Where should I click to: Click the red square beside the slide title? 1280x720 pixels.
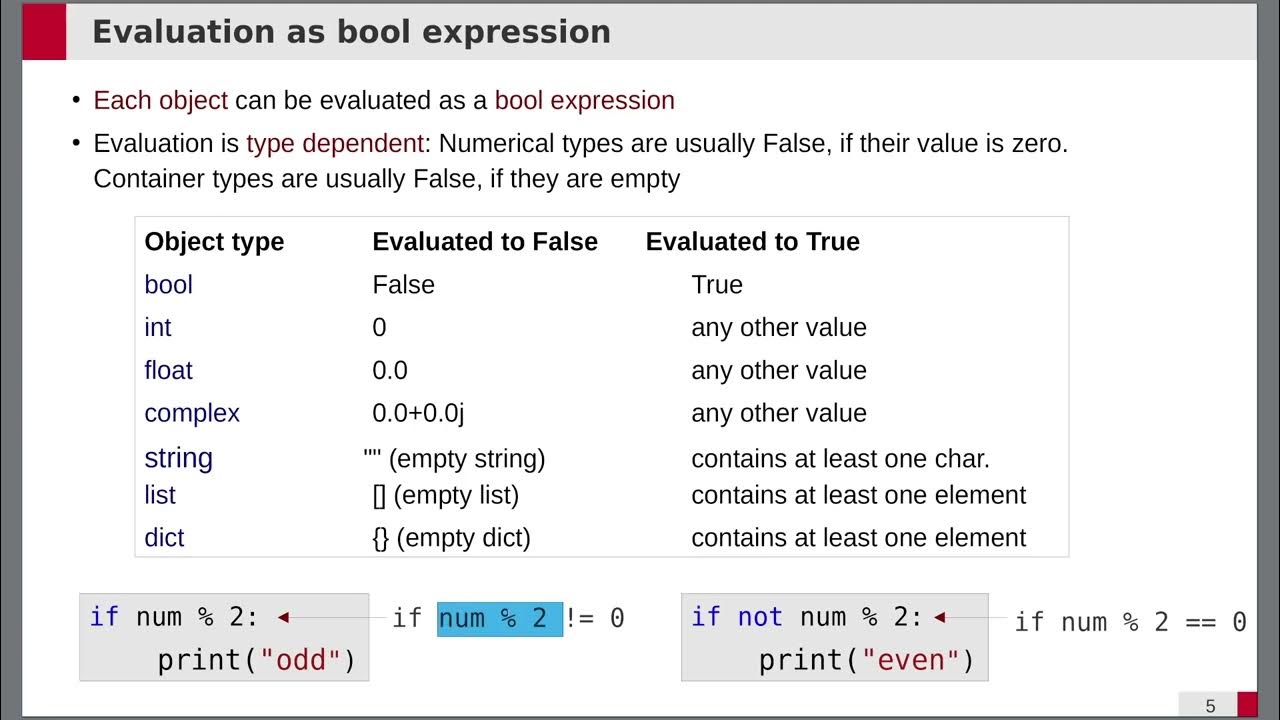click(44, 32)
